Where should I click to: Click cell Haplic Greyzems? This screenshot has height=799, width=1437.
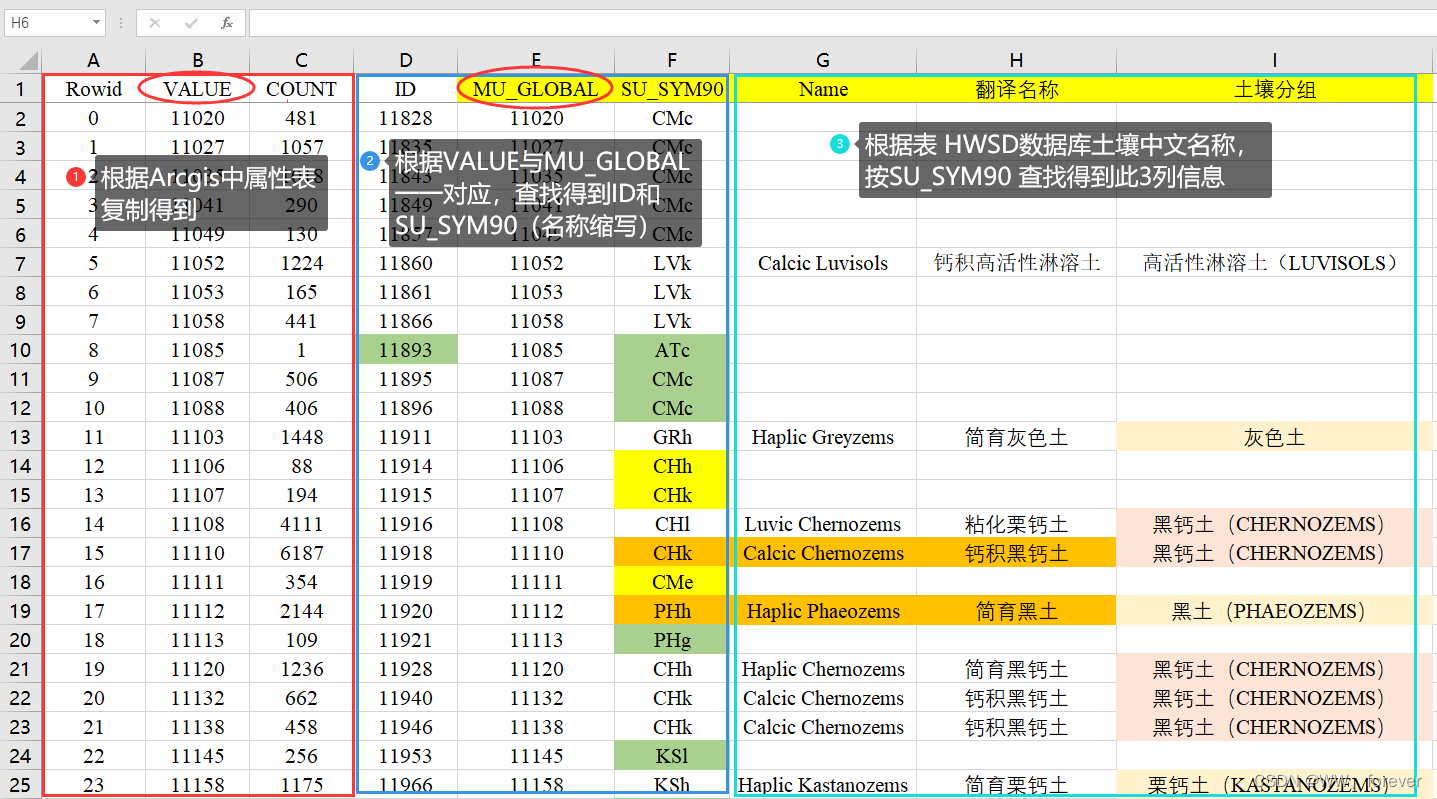[823, 437]
